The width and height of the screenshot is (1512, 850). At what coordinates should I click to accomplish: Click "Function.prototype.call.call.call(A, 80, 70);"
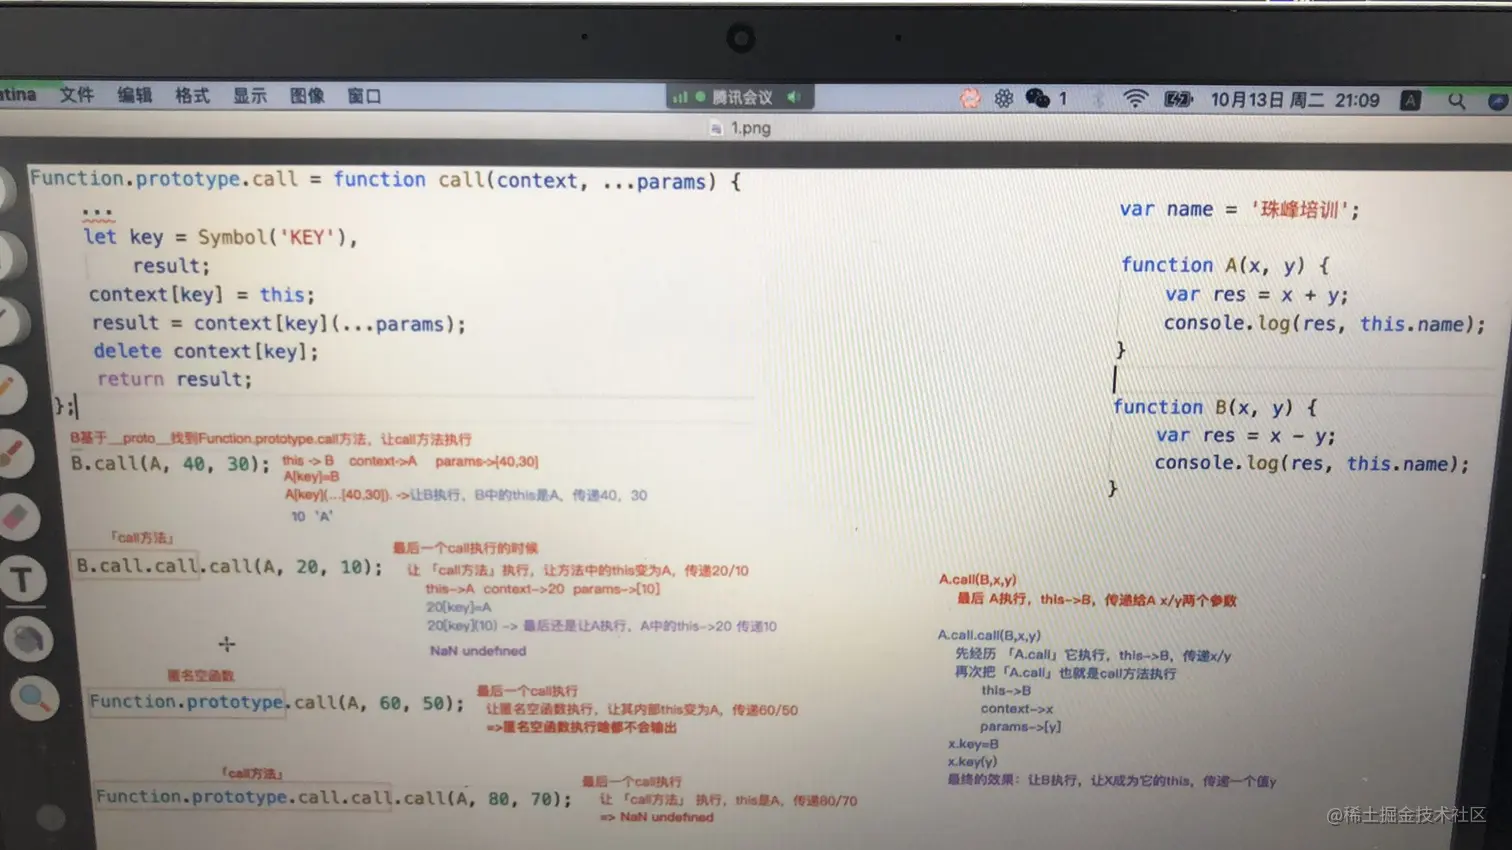(x=334, y=797)
